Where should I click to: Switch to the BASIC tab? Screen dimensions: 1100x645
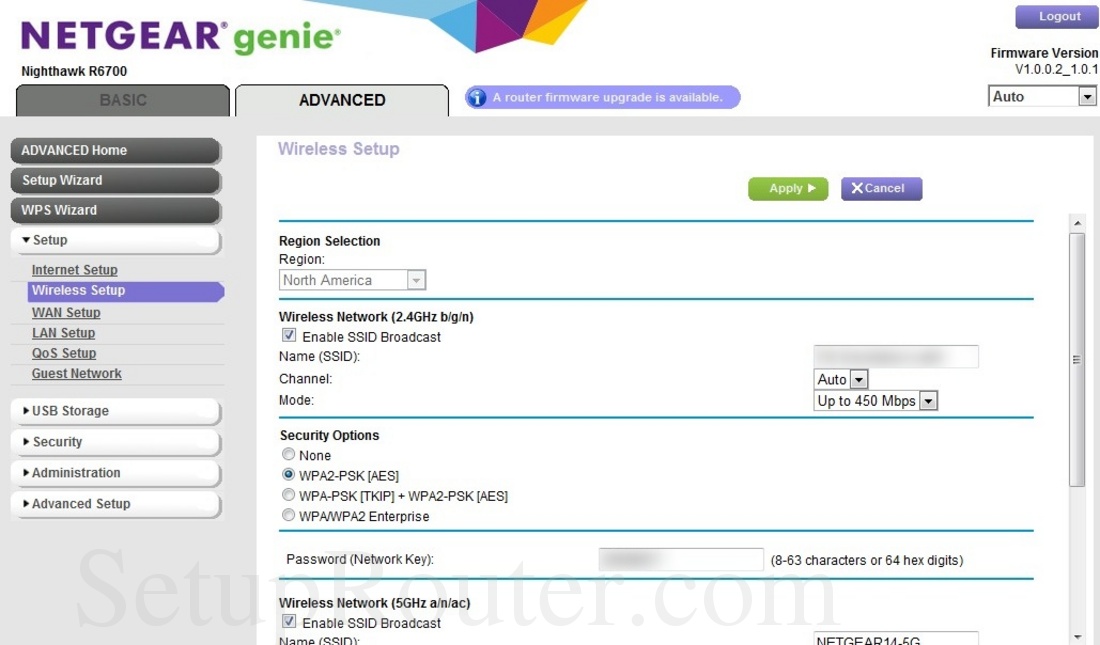(x=123, y=100)
